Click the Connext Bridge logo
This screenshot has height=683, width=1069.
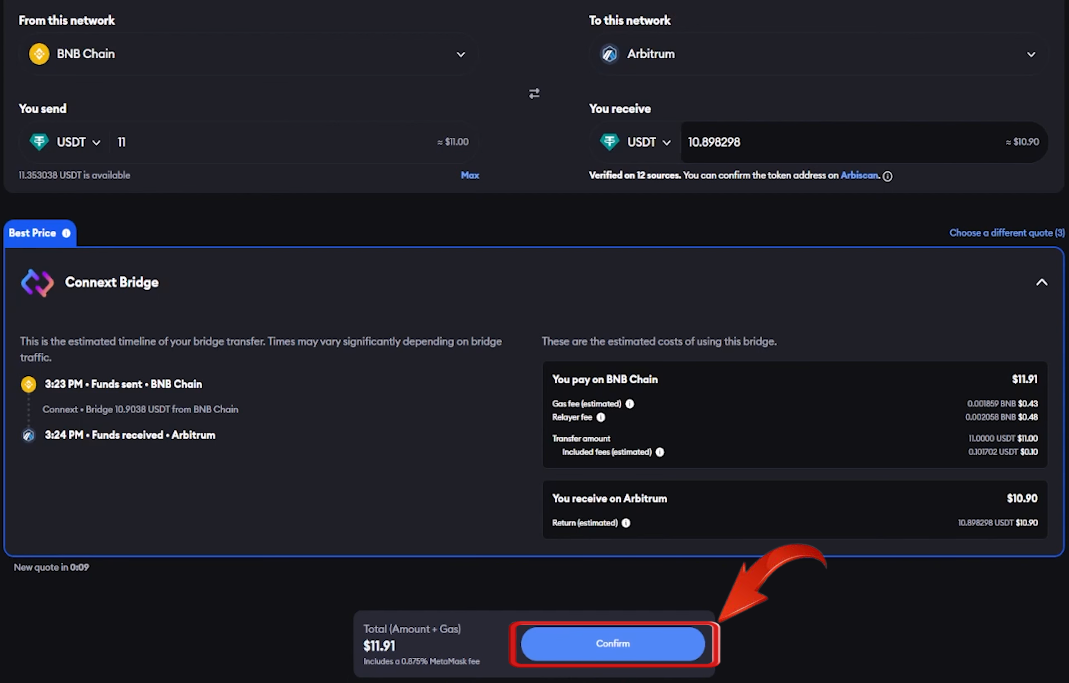click(36, 282)
